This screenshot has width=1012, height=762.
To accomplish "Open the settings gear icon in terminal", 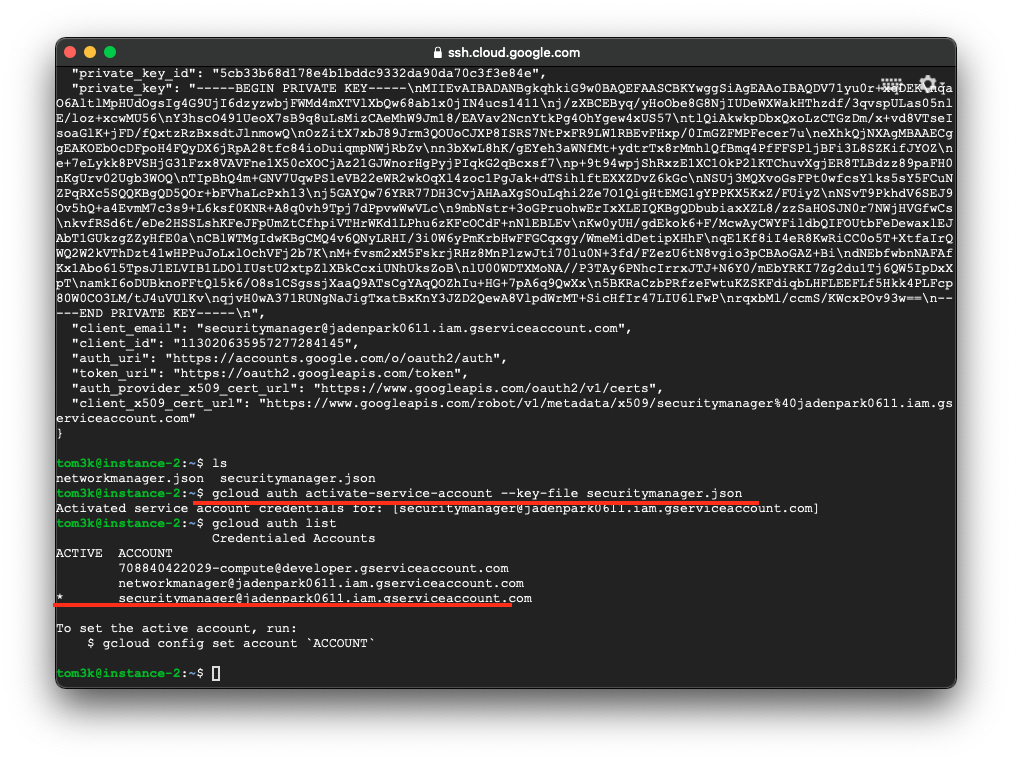I will (928, 85).
